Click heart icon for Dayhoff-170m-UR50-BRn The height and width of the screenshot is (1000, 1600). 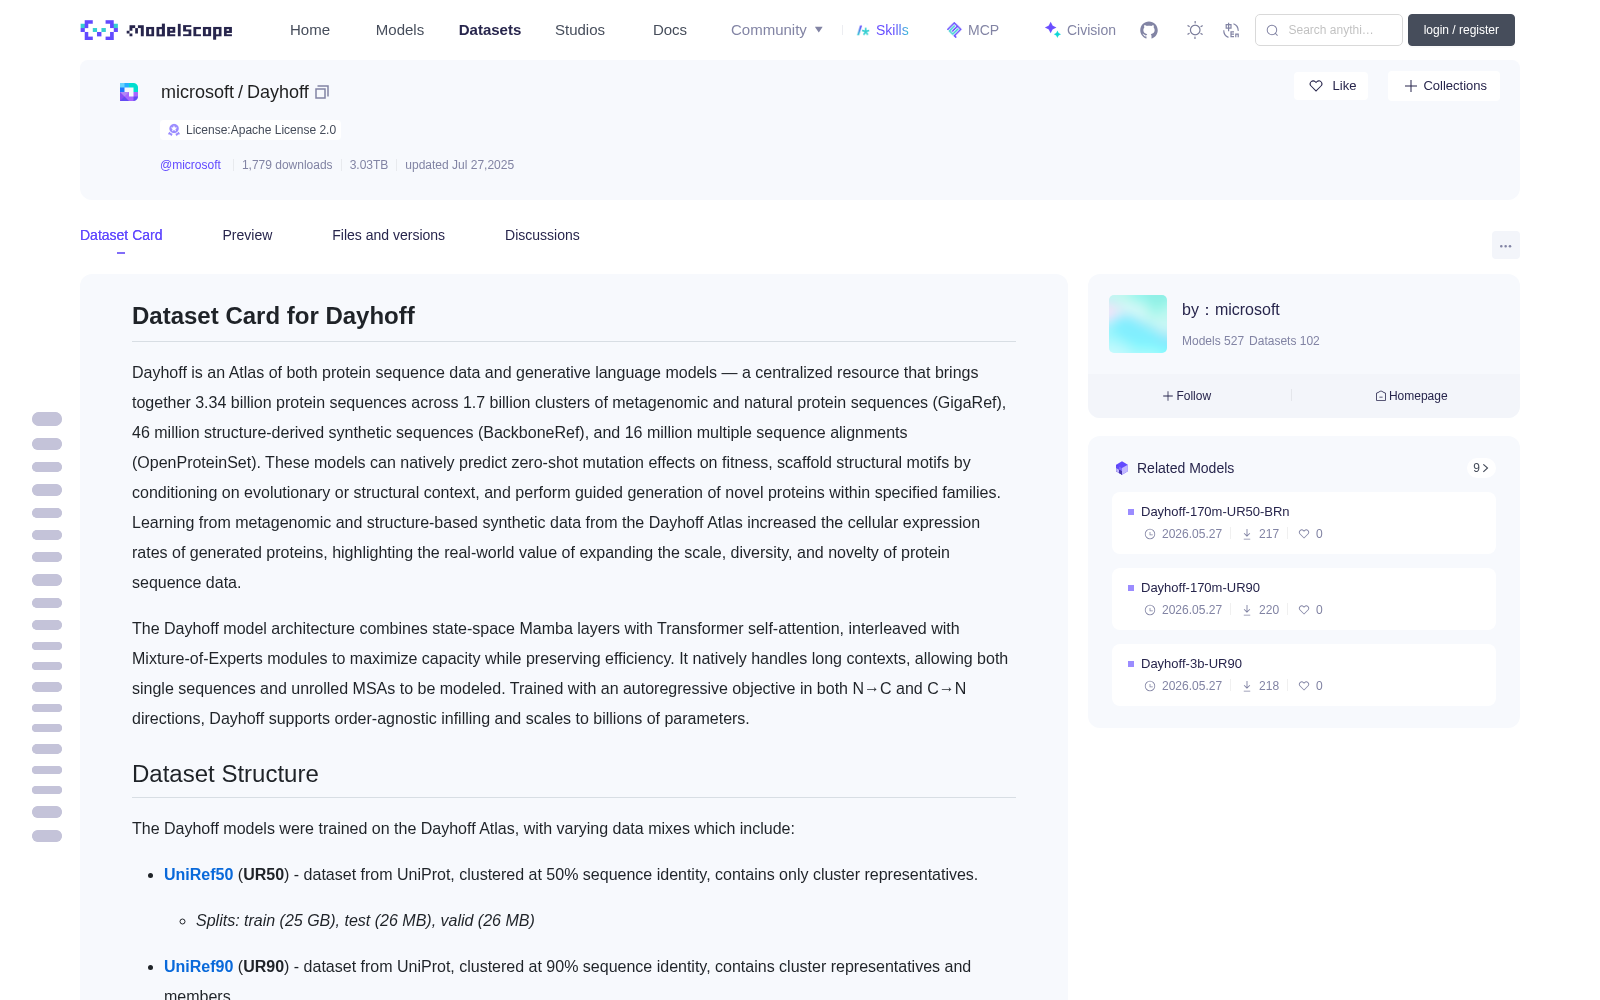click(x=1304, y=534)
